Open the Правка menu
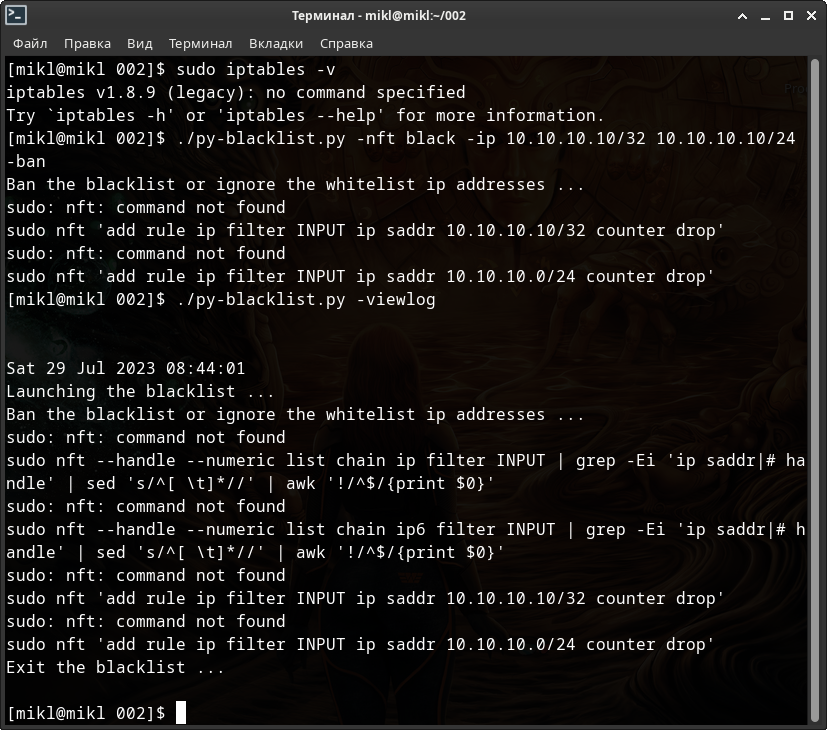Image resolution: width=827 pixels, height=730 pixels. click(x=87, y=43)
